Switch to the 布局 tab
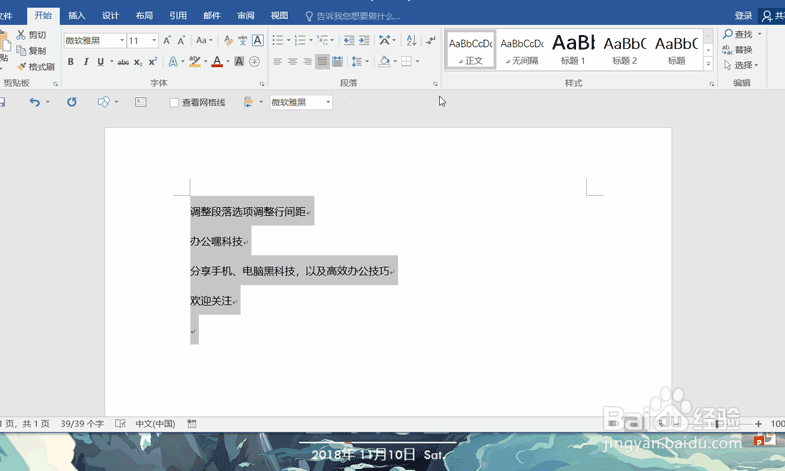 tap(144, 16)
